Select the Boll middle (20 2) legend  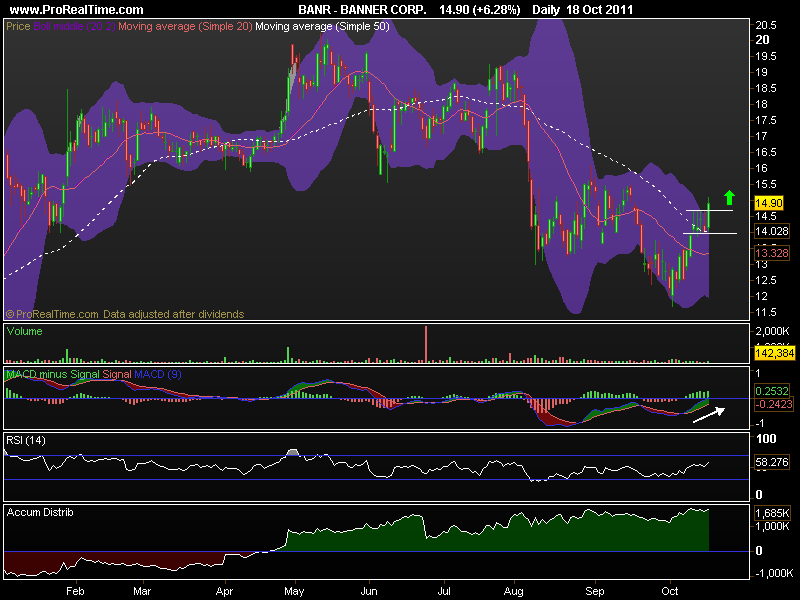74,27
